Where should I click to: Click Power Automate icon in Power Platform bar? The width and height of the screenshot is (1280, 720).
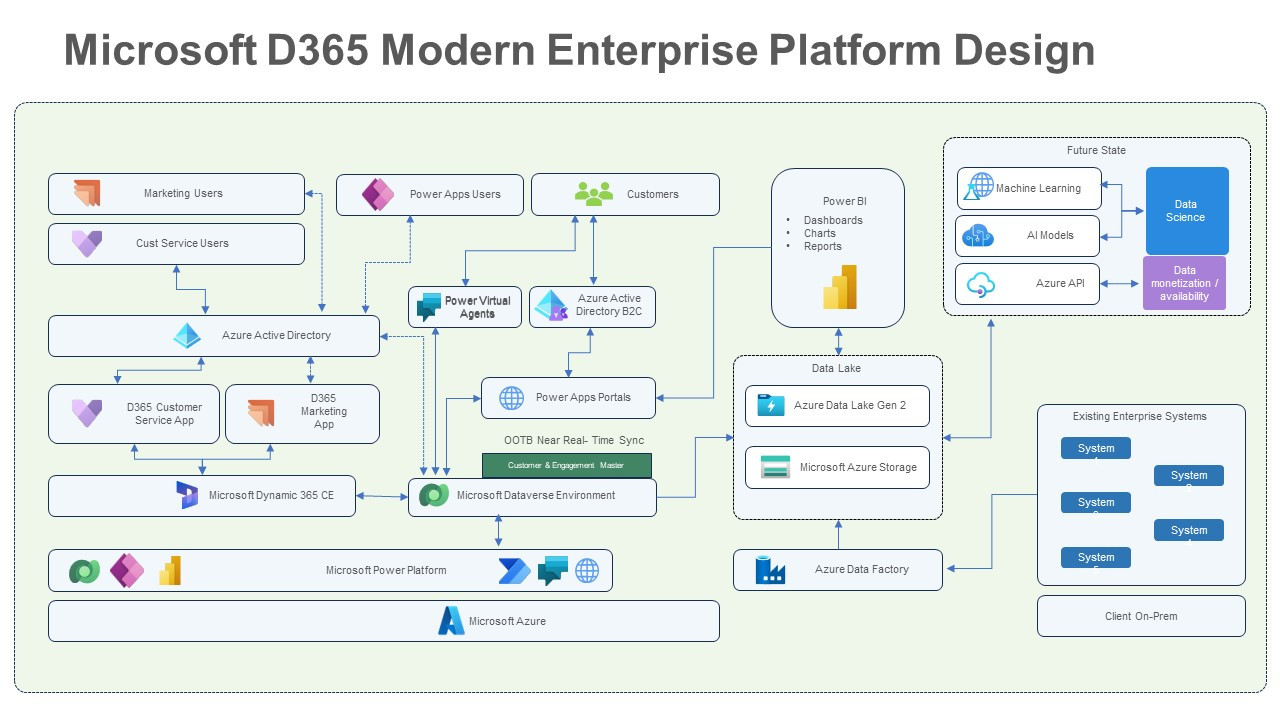click(514, 571)
